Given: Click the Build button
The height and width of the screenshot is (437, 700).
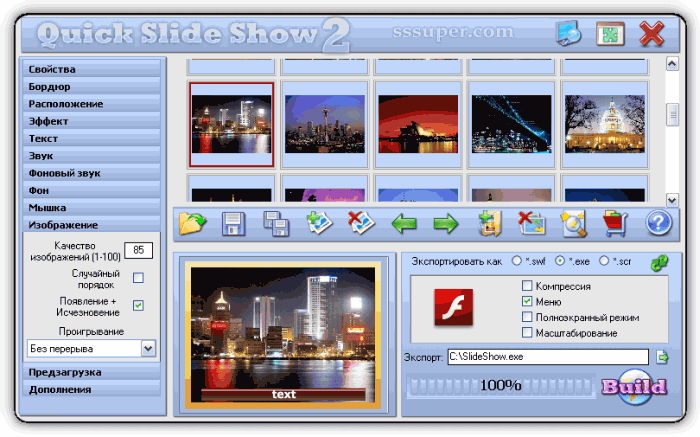Looking at the screenshot, I should click(634, 387).
